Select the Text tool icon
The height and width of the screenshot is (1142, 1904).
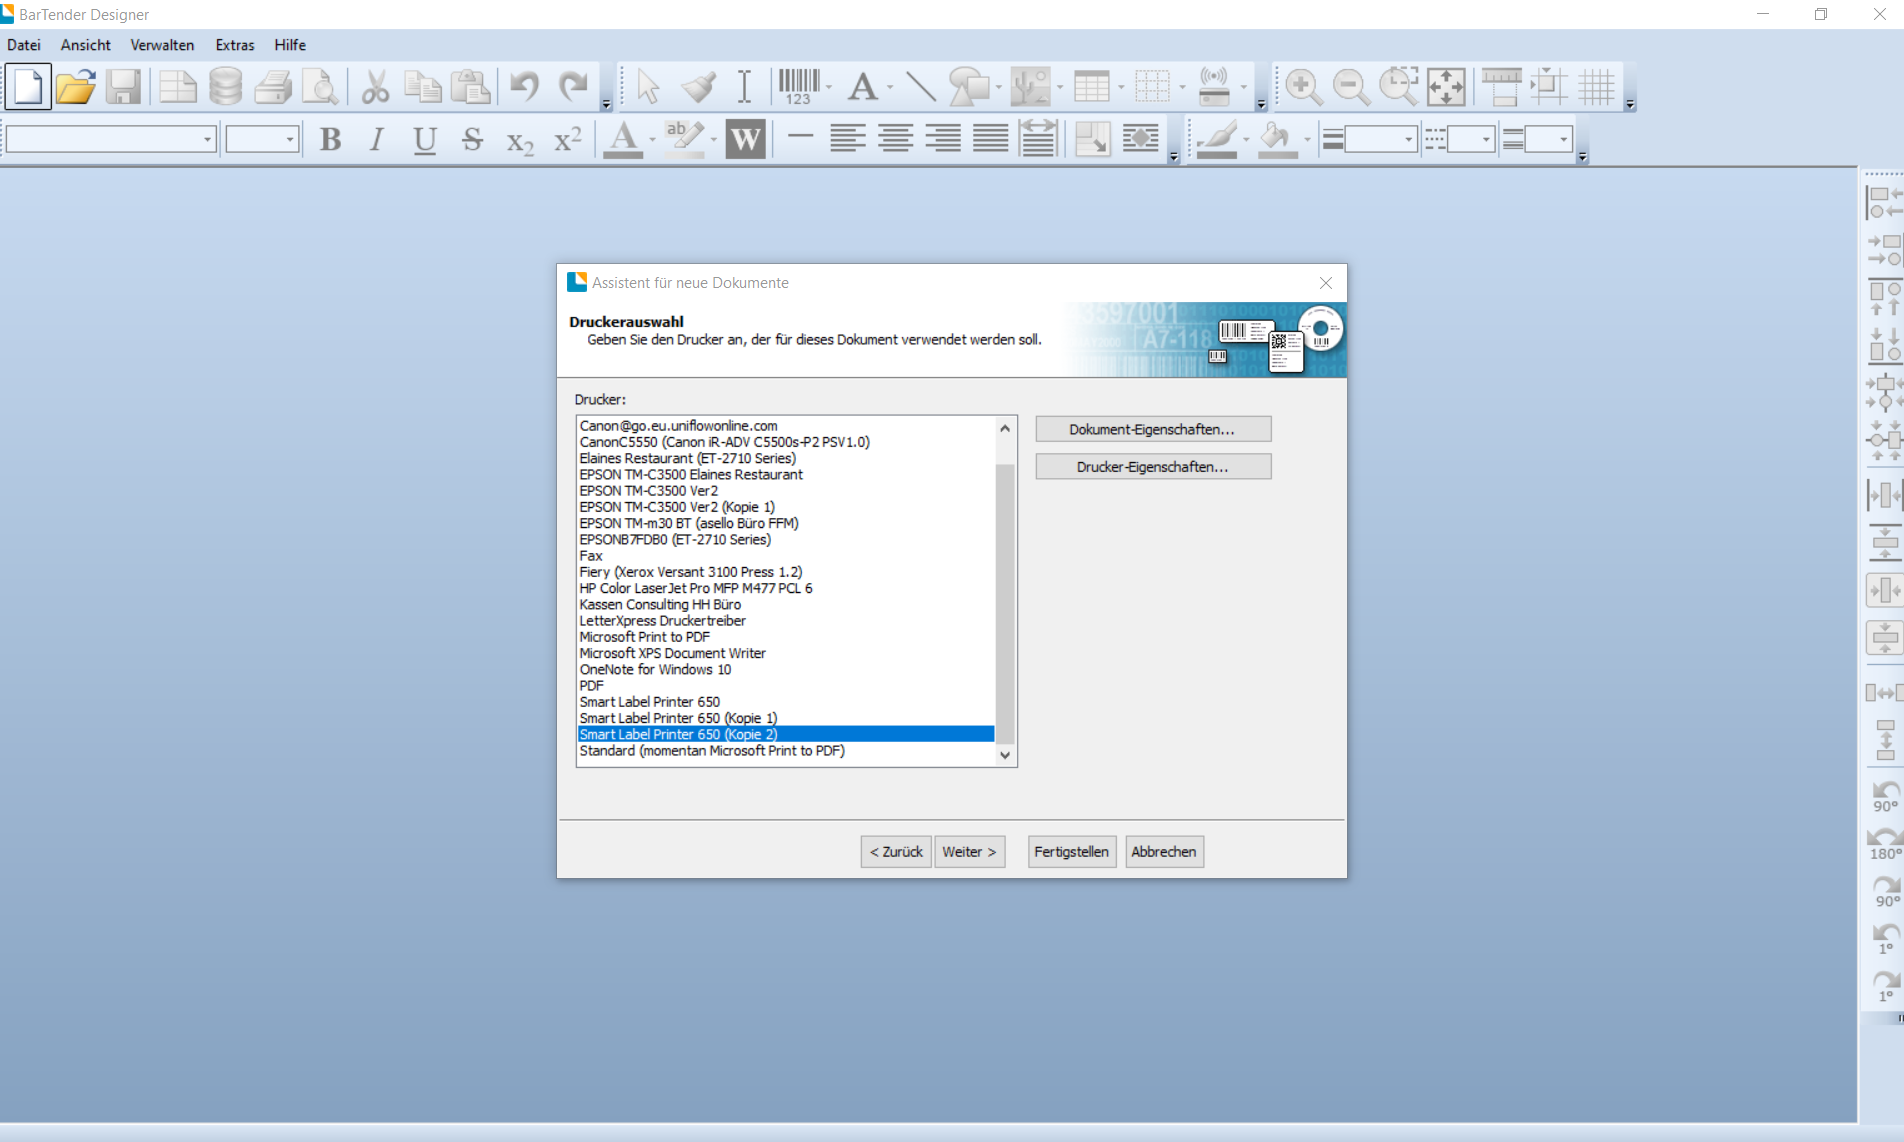pyautogui.click(x=863, y=87)
